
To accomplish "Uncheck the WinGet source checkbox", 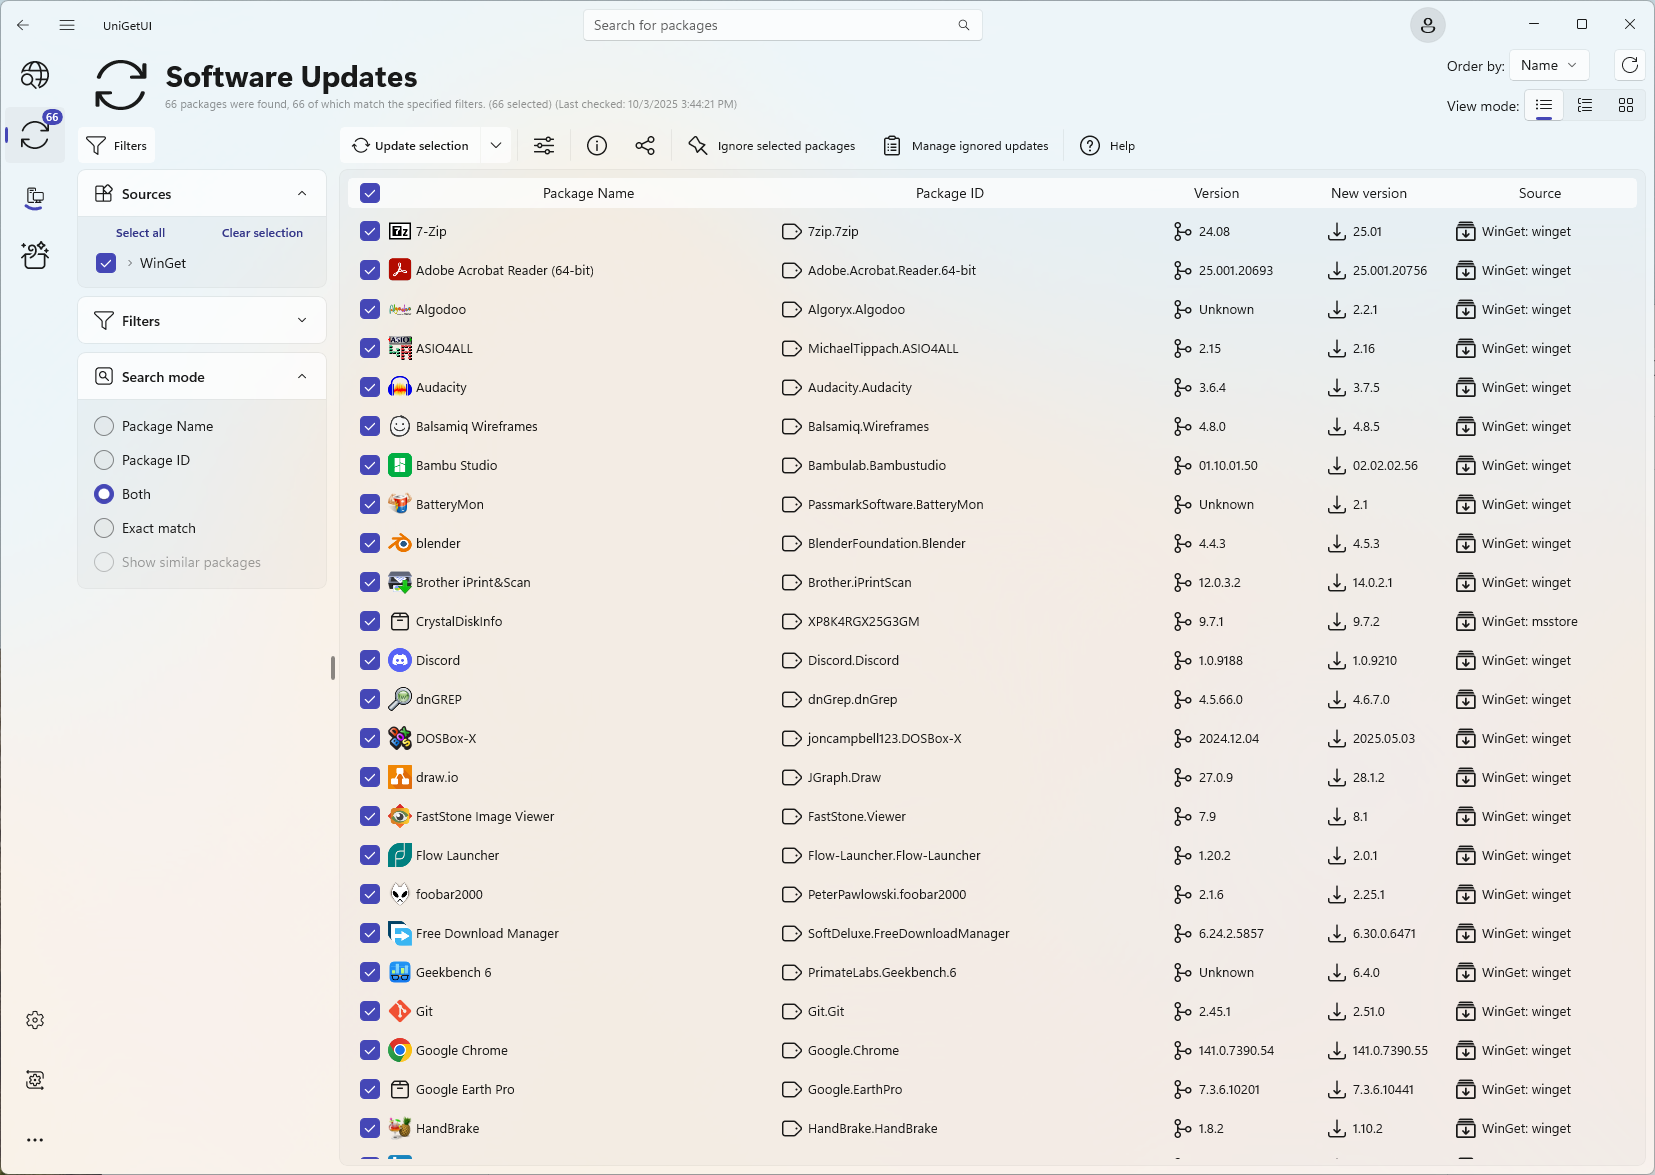I will [x=106, y=263].
